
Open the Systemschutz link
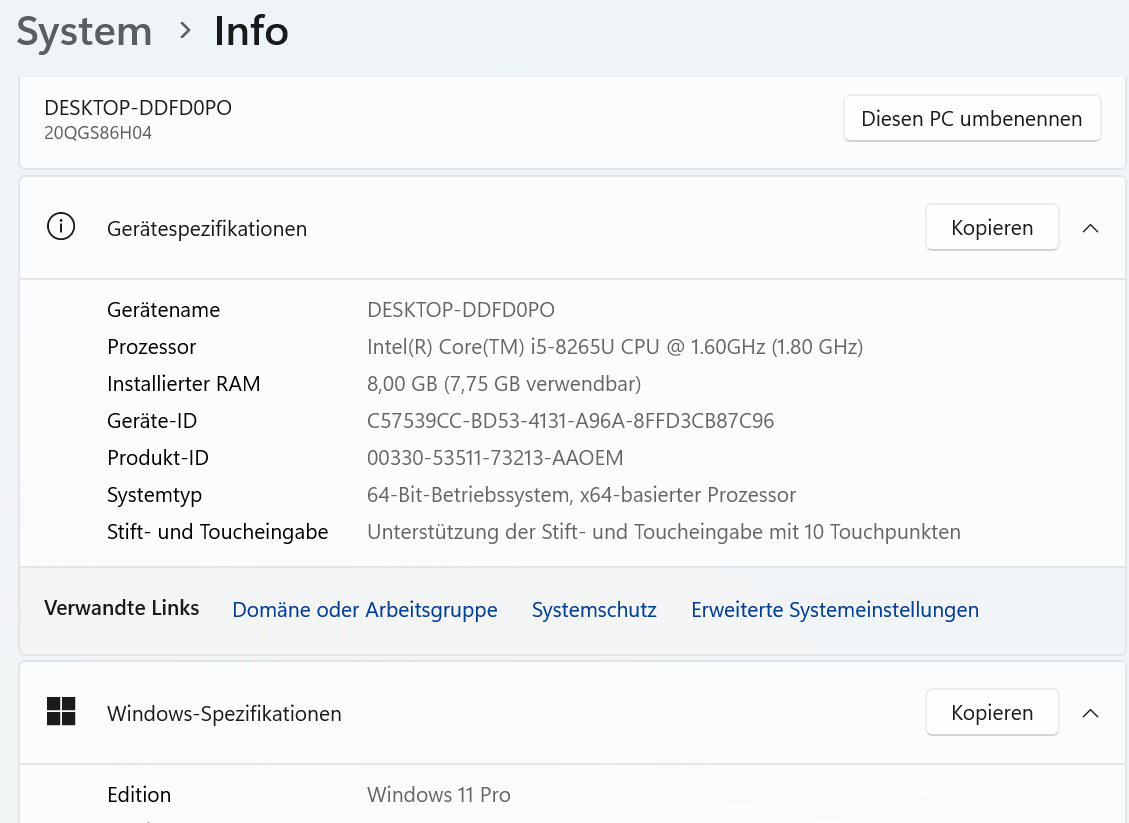pyautogui.click(x=594, y=610)
